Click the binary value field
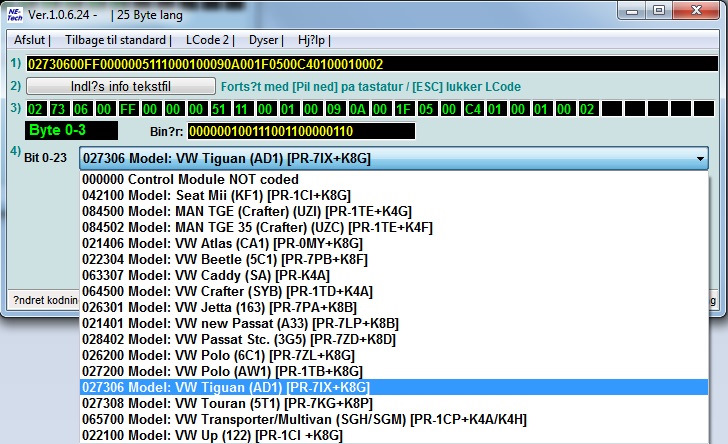Image resolution: width=728 pixels, height=444 pixels. tap(301, 131)
